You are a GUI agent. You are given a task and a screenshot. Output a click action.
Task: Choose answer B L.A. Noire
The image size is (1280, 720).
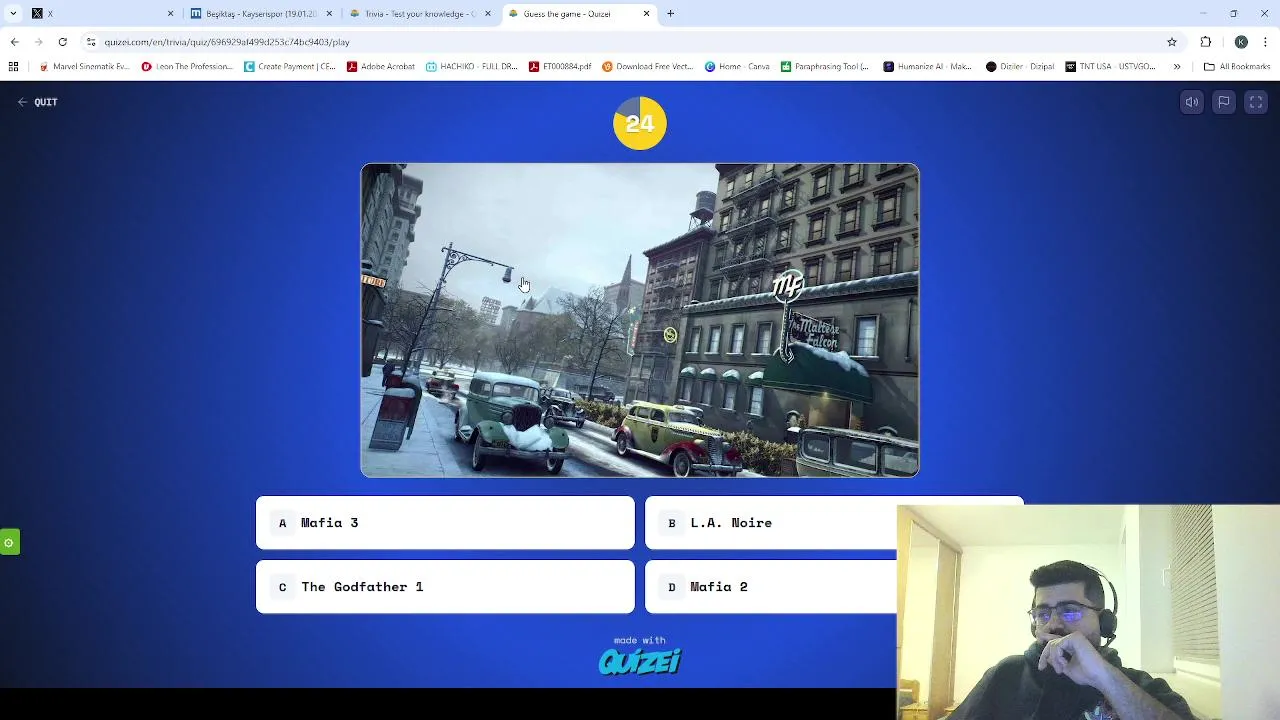coord(771,523)
